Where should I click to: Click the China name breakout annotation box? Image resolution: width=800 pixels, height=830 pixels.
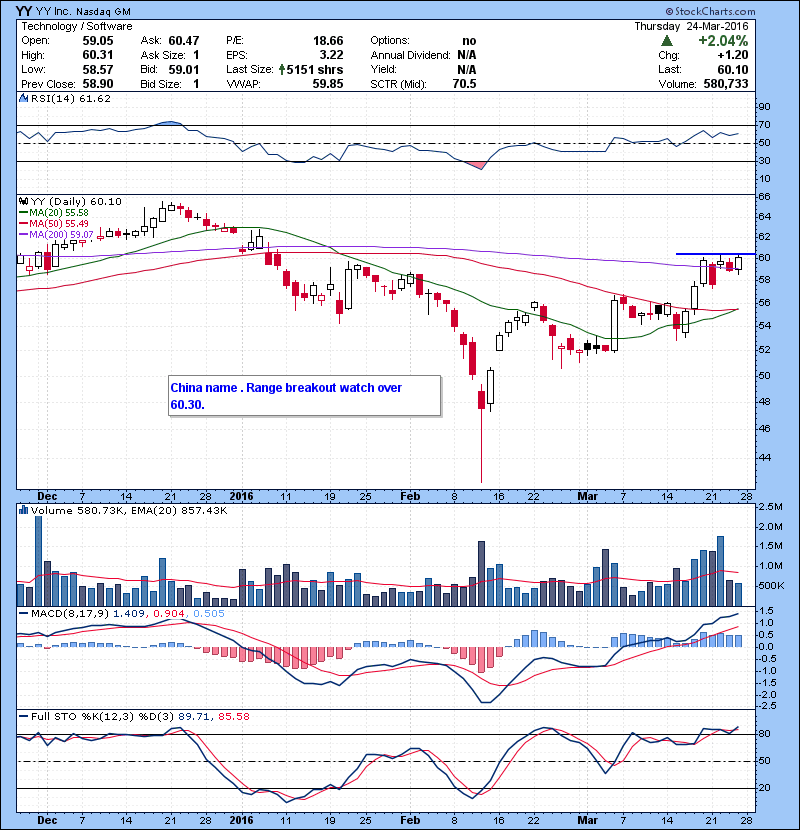click(304, 396)
